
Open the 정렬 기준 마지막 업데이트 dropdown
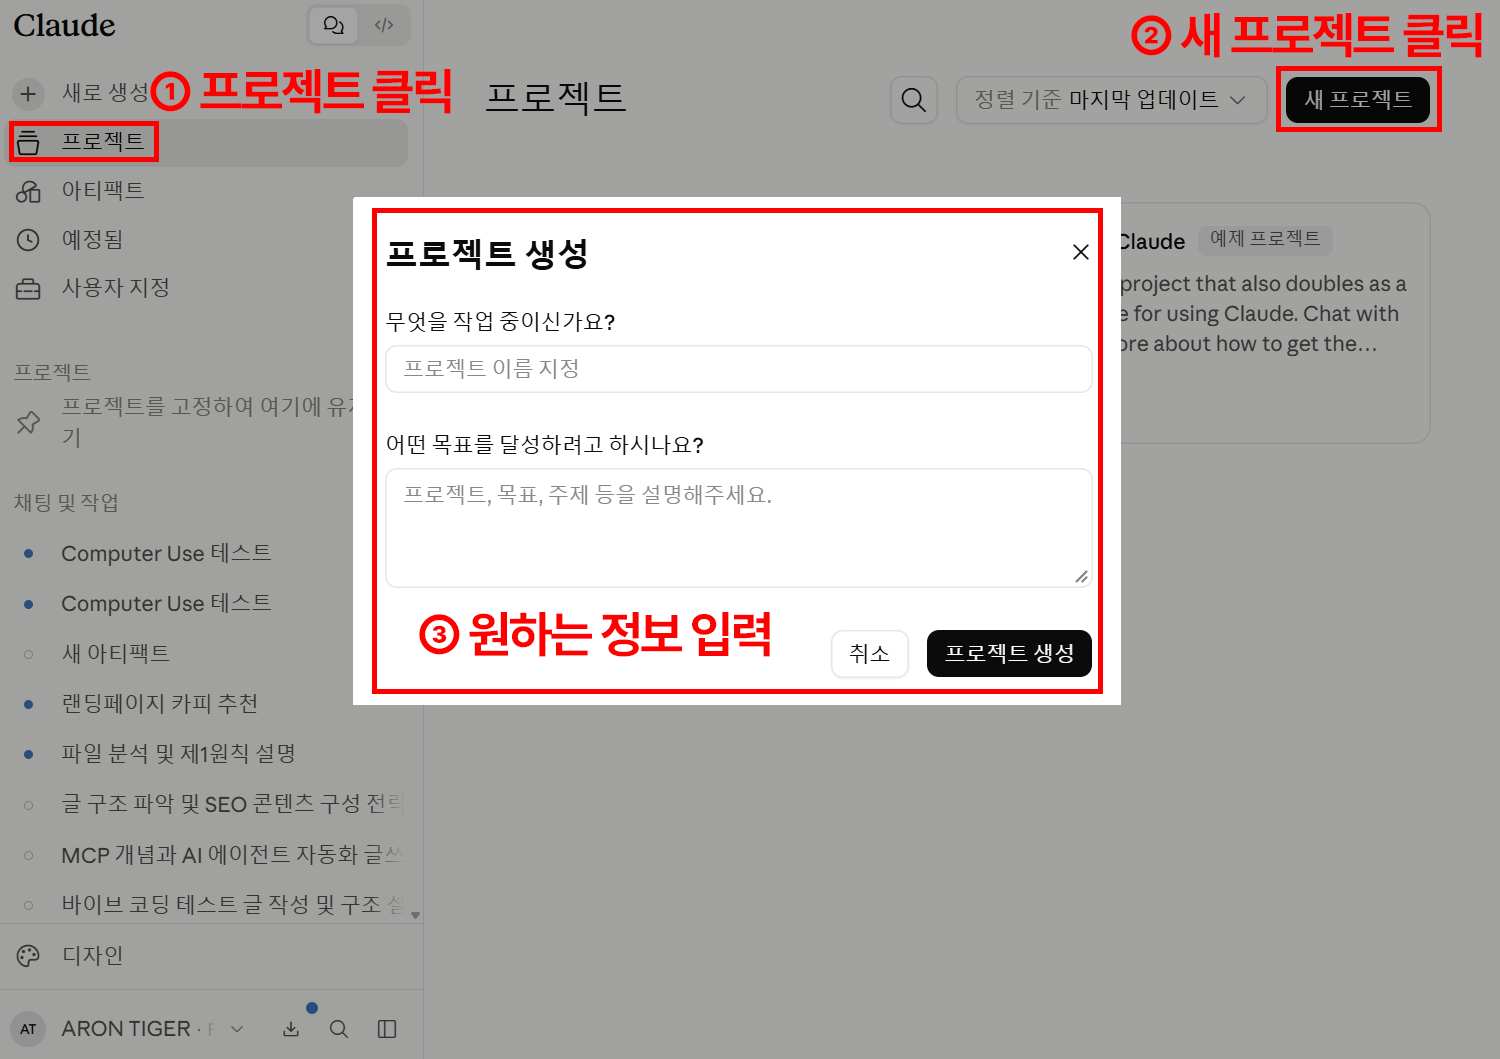coord(1111,100)
